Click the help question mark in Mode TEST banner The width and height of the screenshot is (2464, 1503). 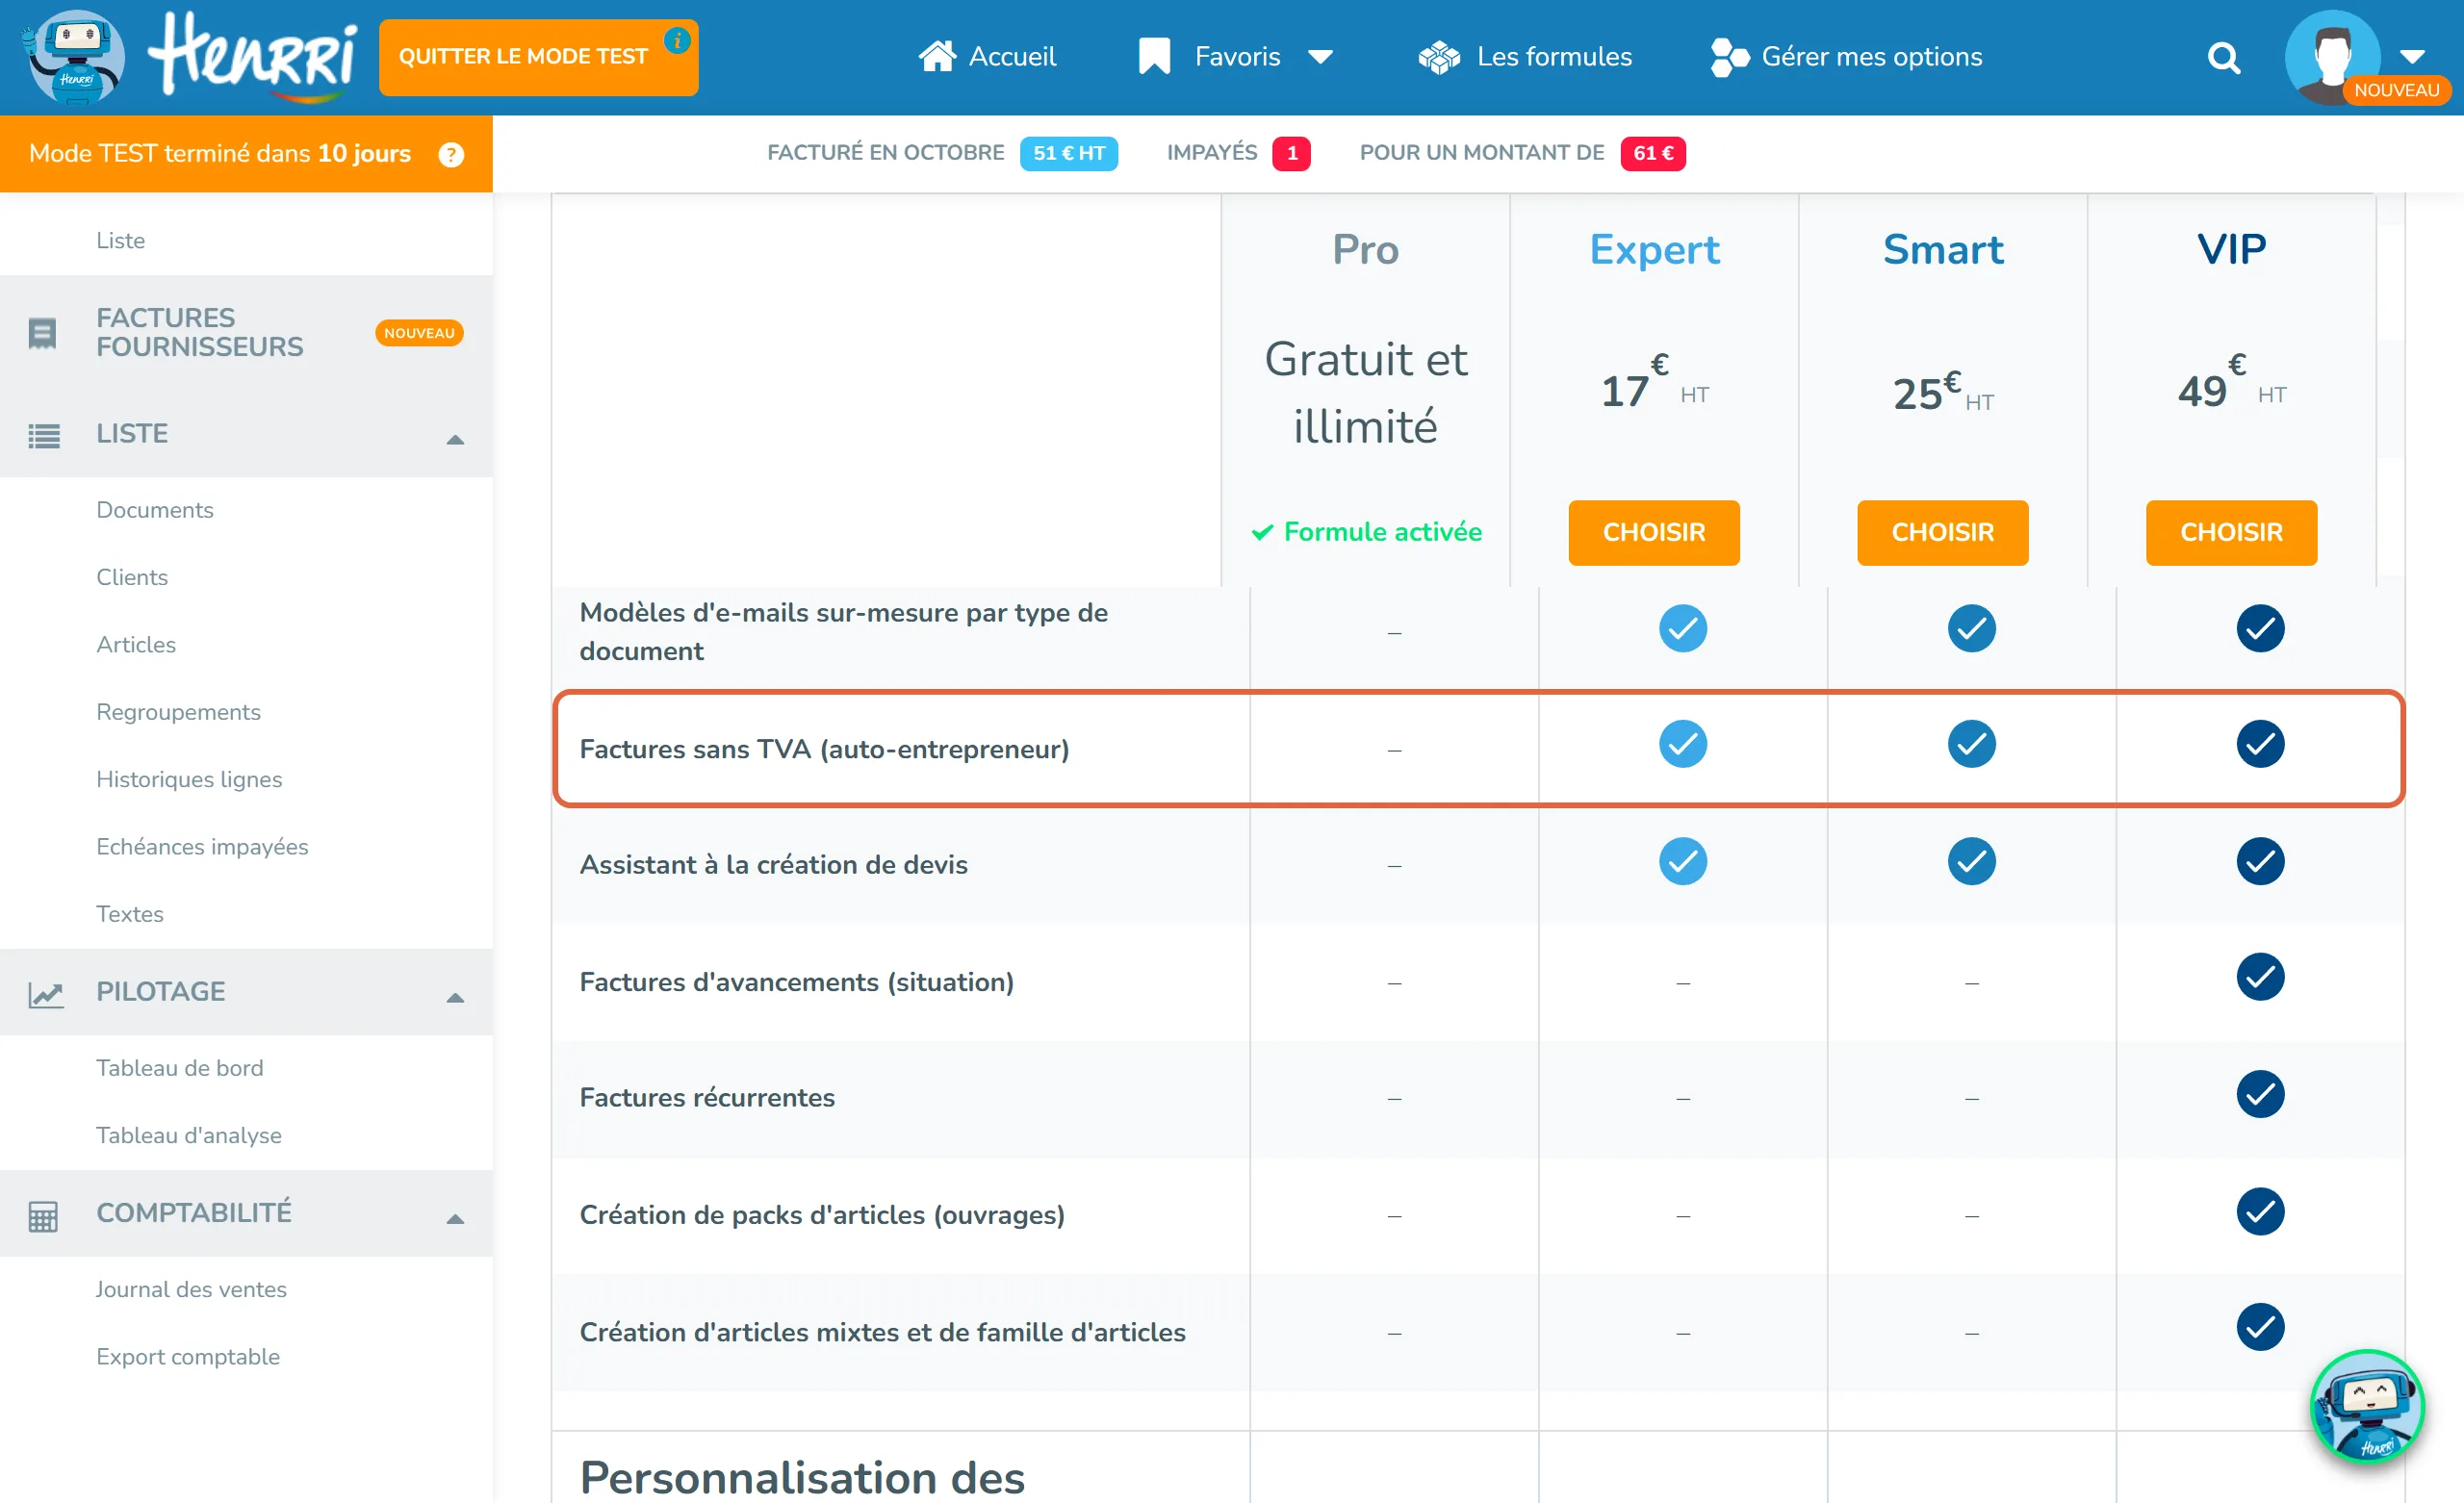tap(451, 154)
